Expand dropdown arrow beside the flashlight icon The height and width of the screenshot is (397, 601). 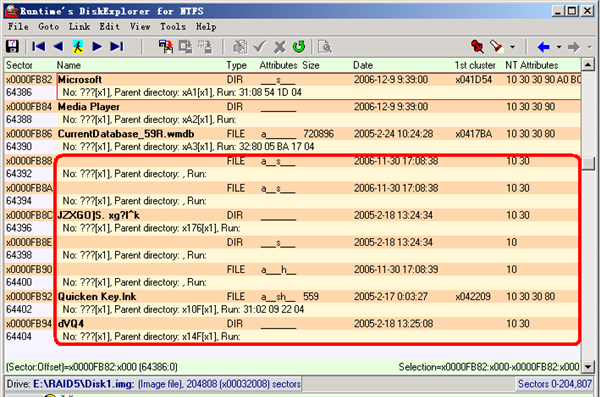[x=512, y=47]
